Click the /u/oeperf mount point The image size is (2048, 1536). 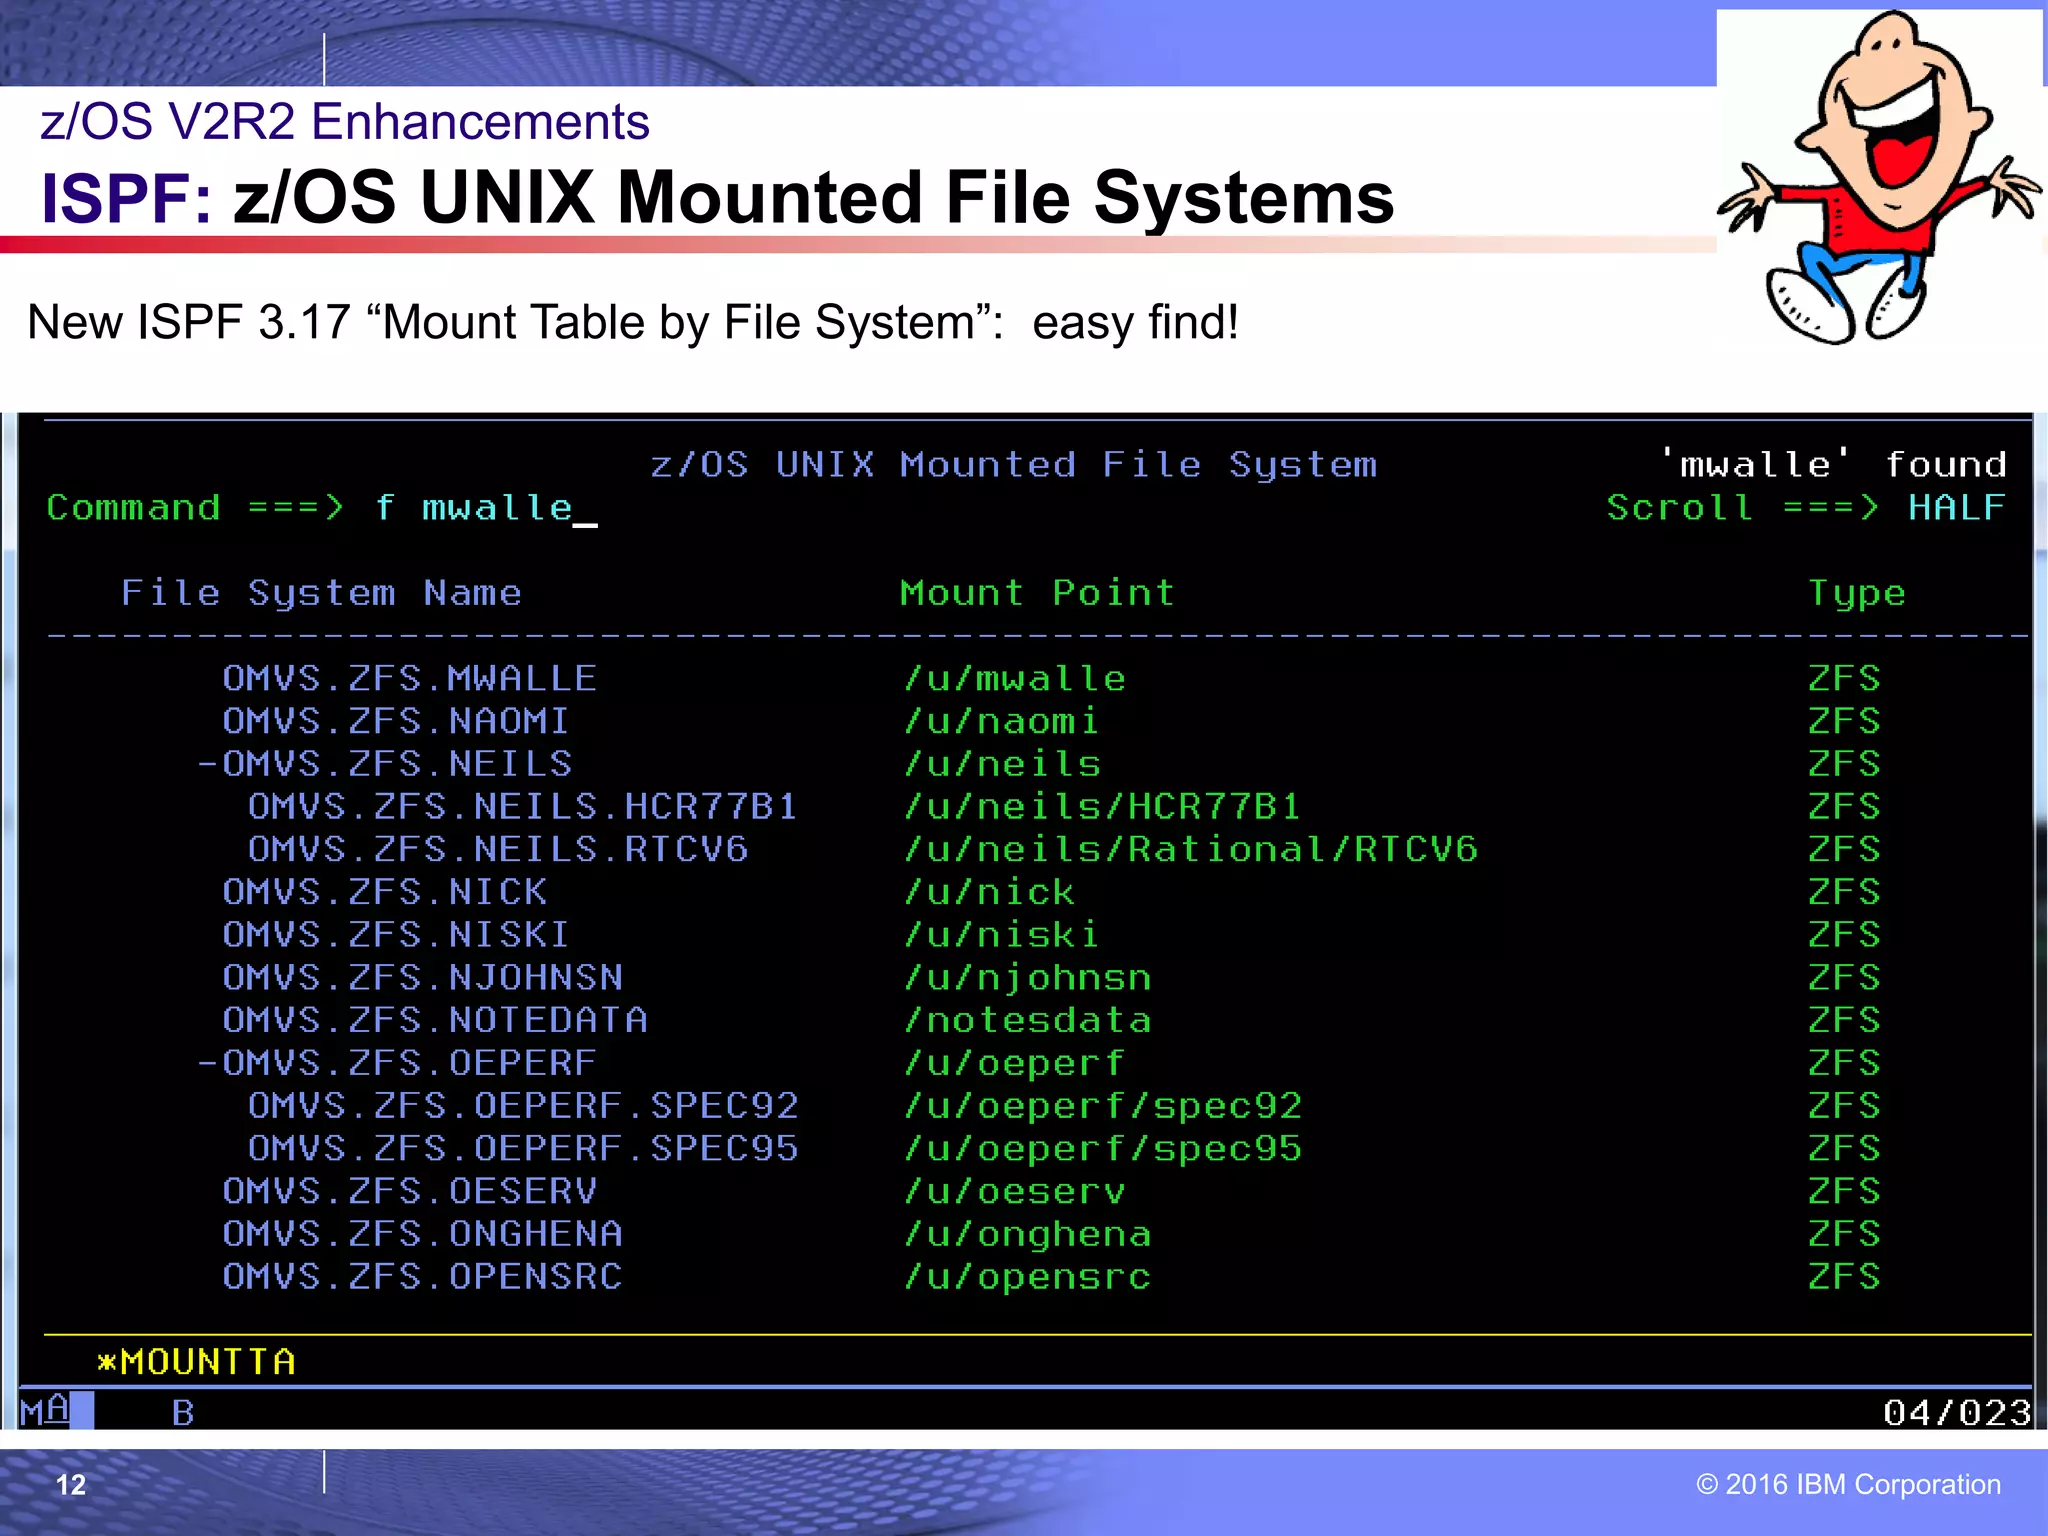pyautogui.click(x=1014, y=1063)
